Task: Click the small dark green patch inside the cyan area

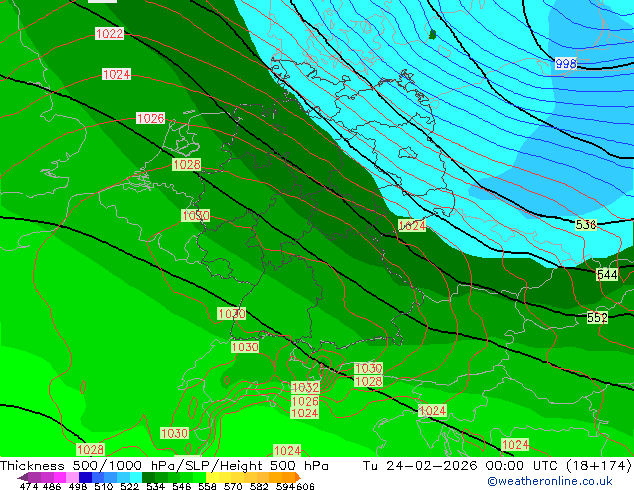Action: (433, 34)
